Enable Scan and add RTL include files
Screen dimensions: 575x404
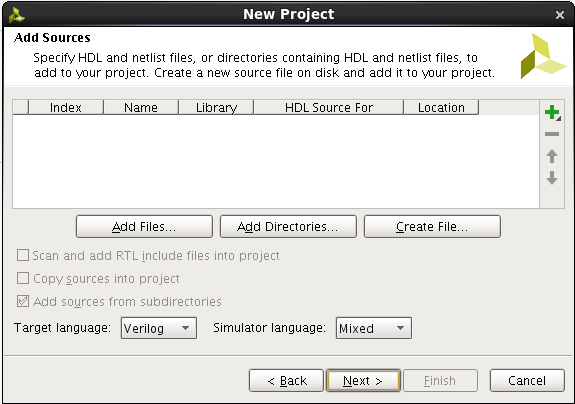coord(23,255)
